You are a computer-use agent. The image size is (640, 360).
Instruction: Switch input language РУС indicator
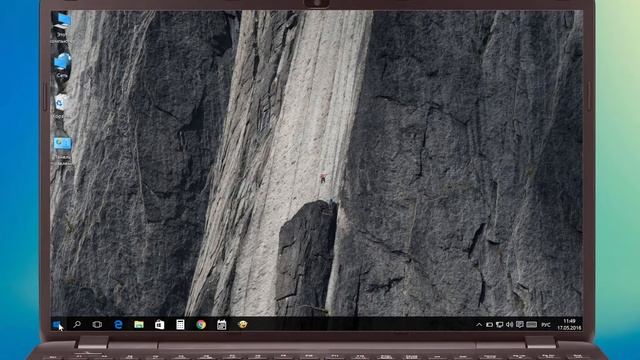click(546, 325)
